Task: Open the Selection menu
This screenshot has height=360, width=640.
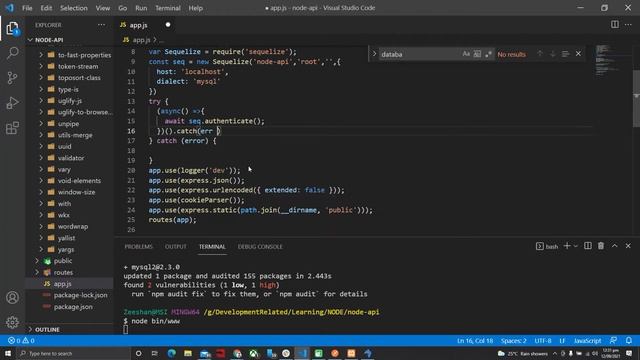Action: (x=73, y=8)
